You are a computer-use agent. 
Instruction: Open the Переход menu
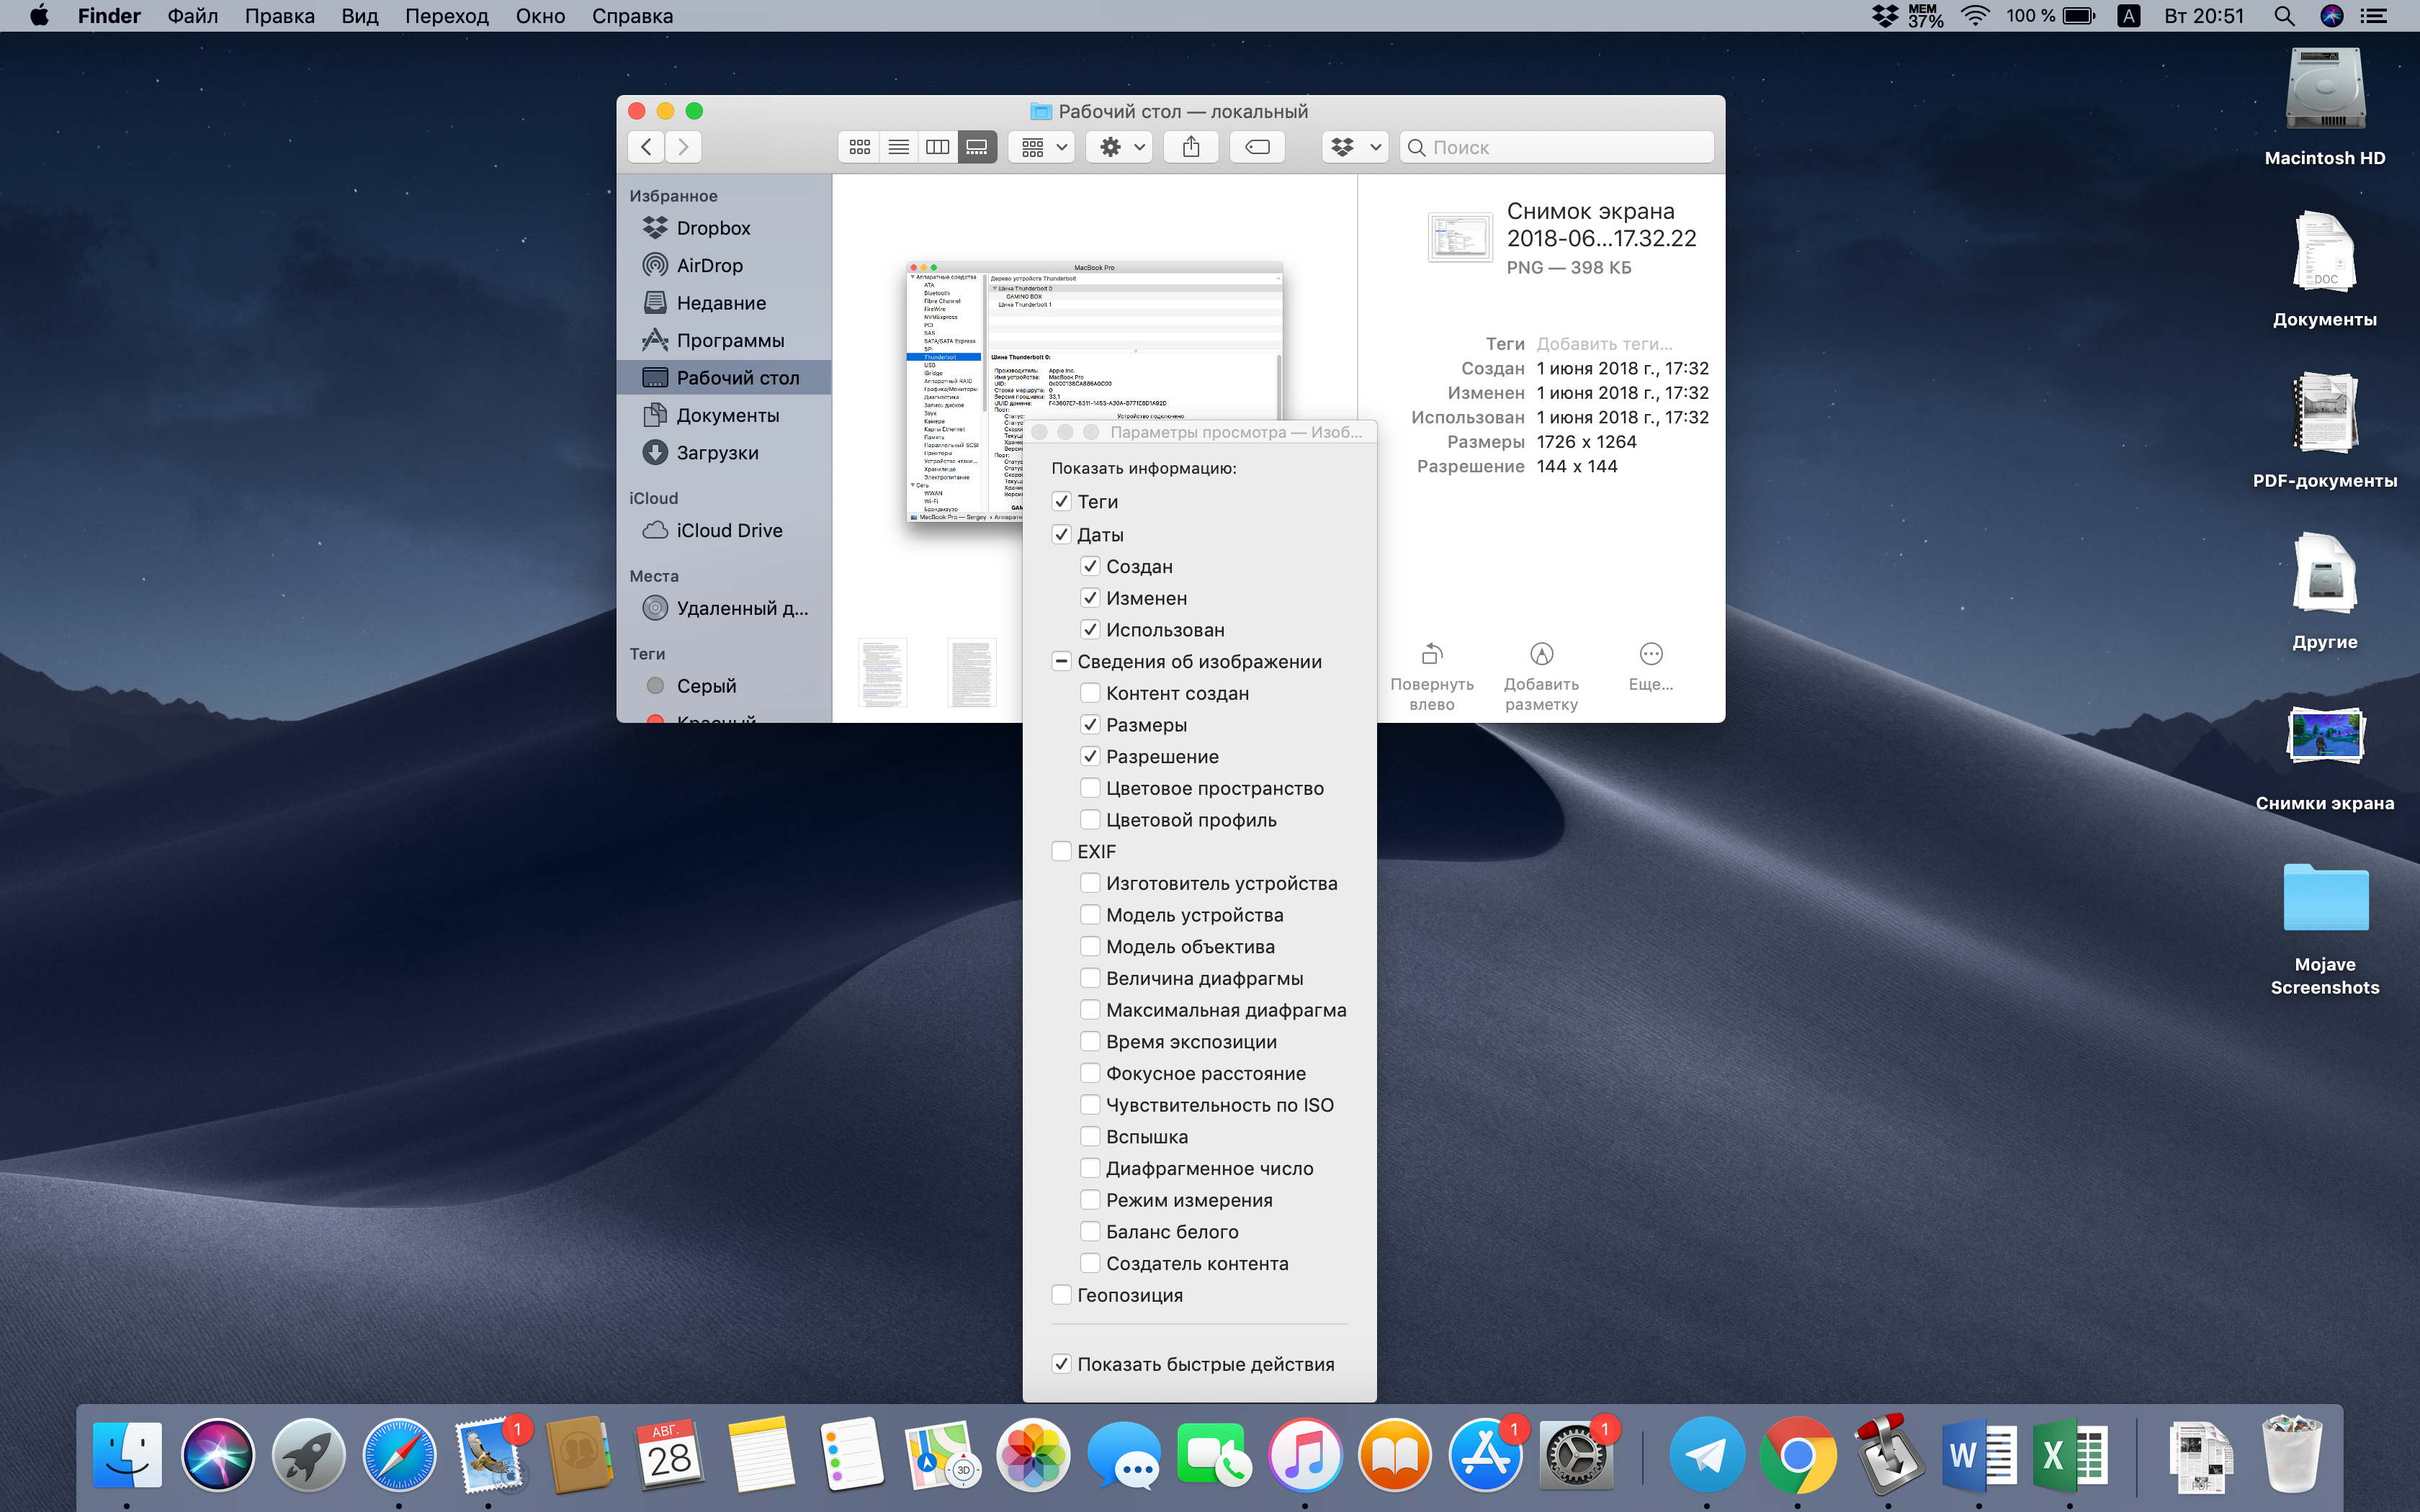pyautogui.click(x=446, y=16)
